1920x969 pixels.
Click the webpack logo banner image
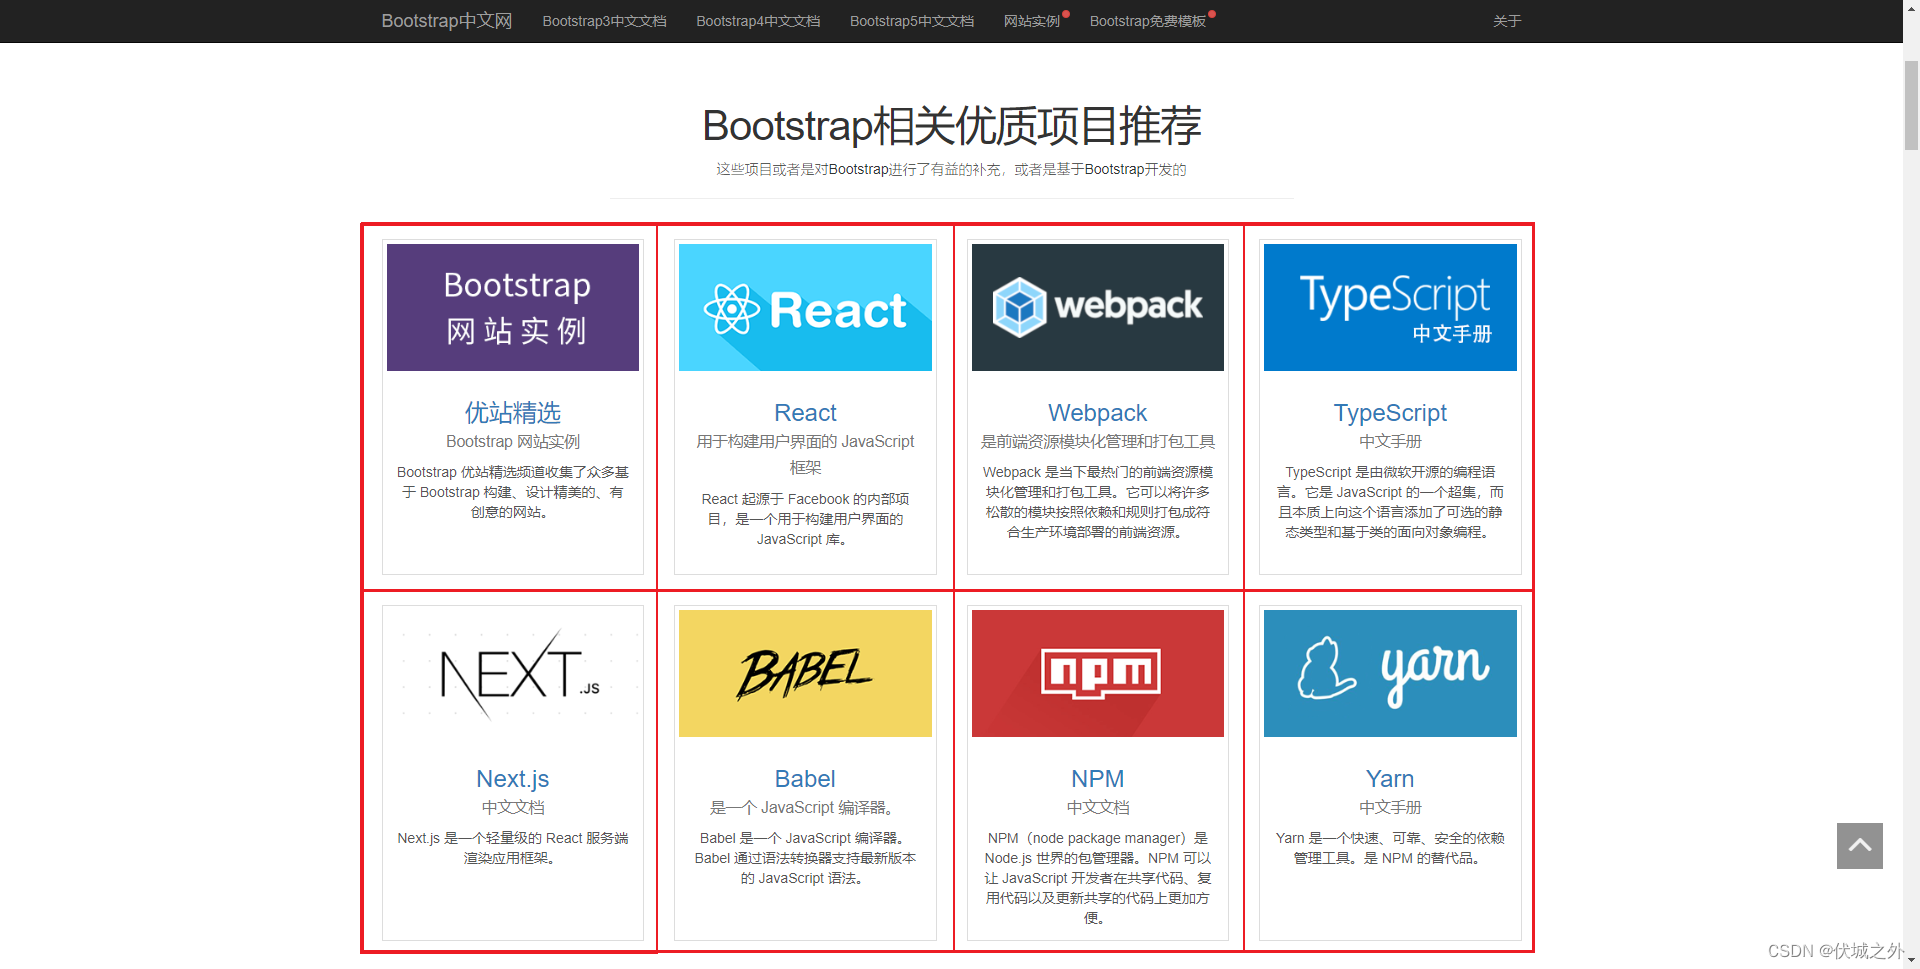pyautogui.click(x=1098, y=307)
